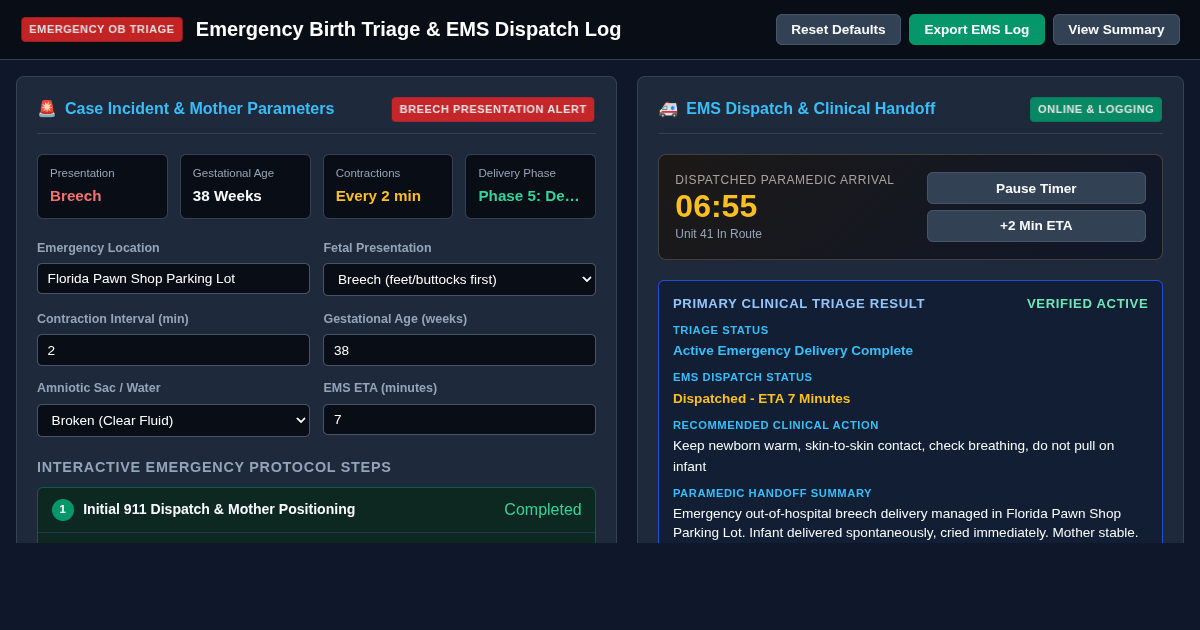Expand step 1 Initial 911 Dispatch row
1200x630 pixels.
click(x=316, y=510)
